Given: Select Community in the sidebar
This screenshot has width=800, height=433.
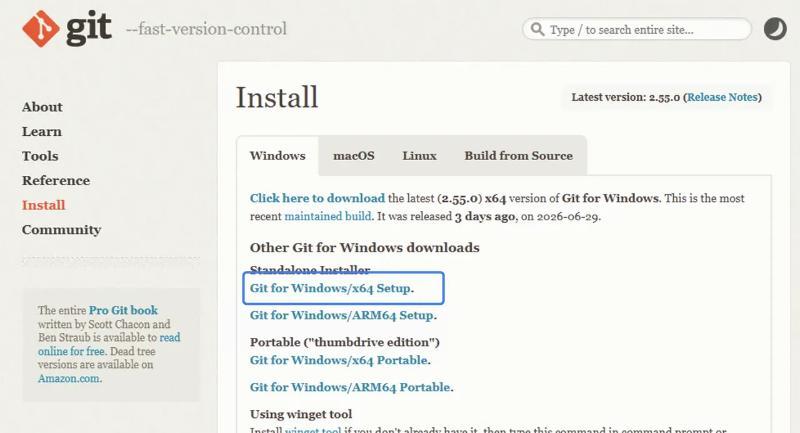Looking at the screenshot, I should (x=61, y=230).
